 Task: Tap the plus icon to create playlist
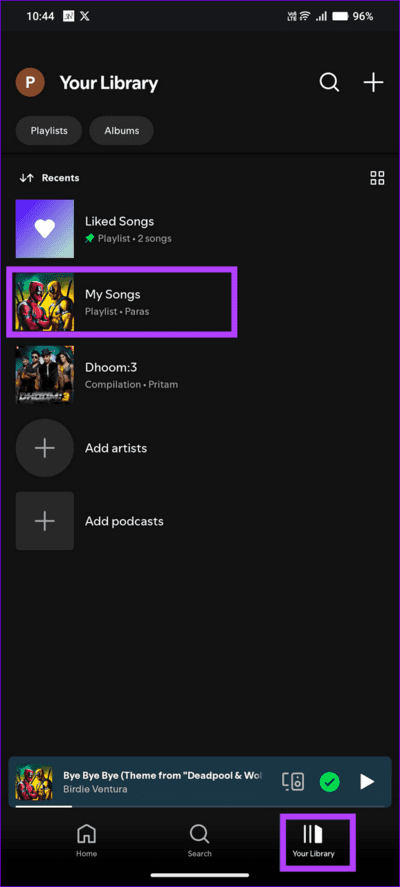click(x=373, y=83)
